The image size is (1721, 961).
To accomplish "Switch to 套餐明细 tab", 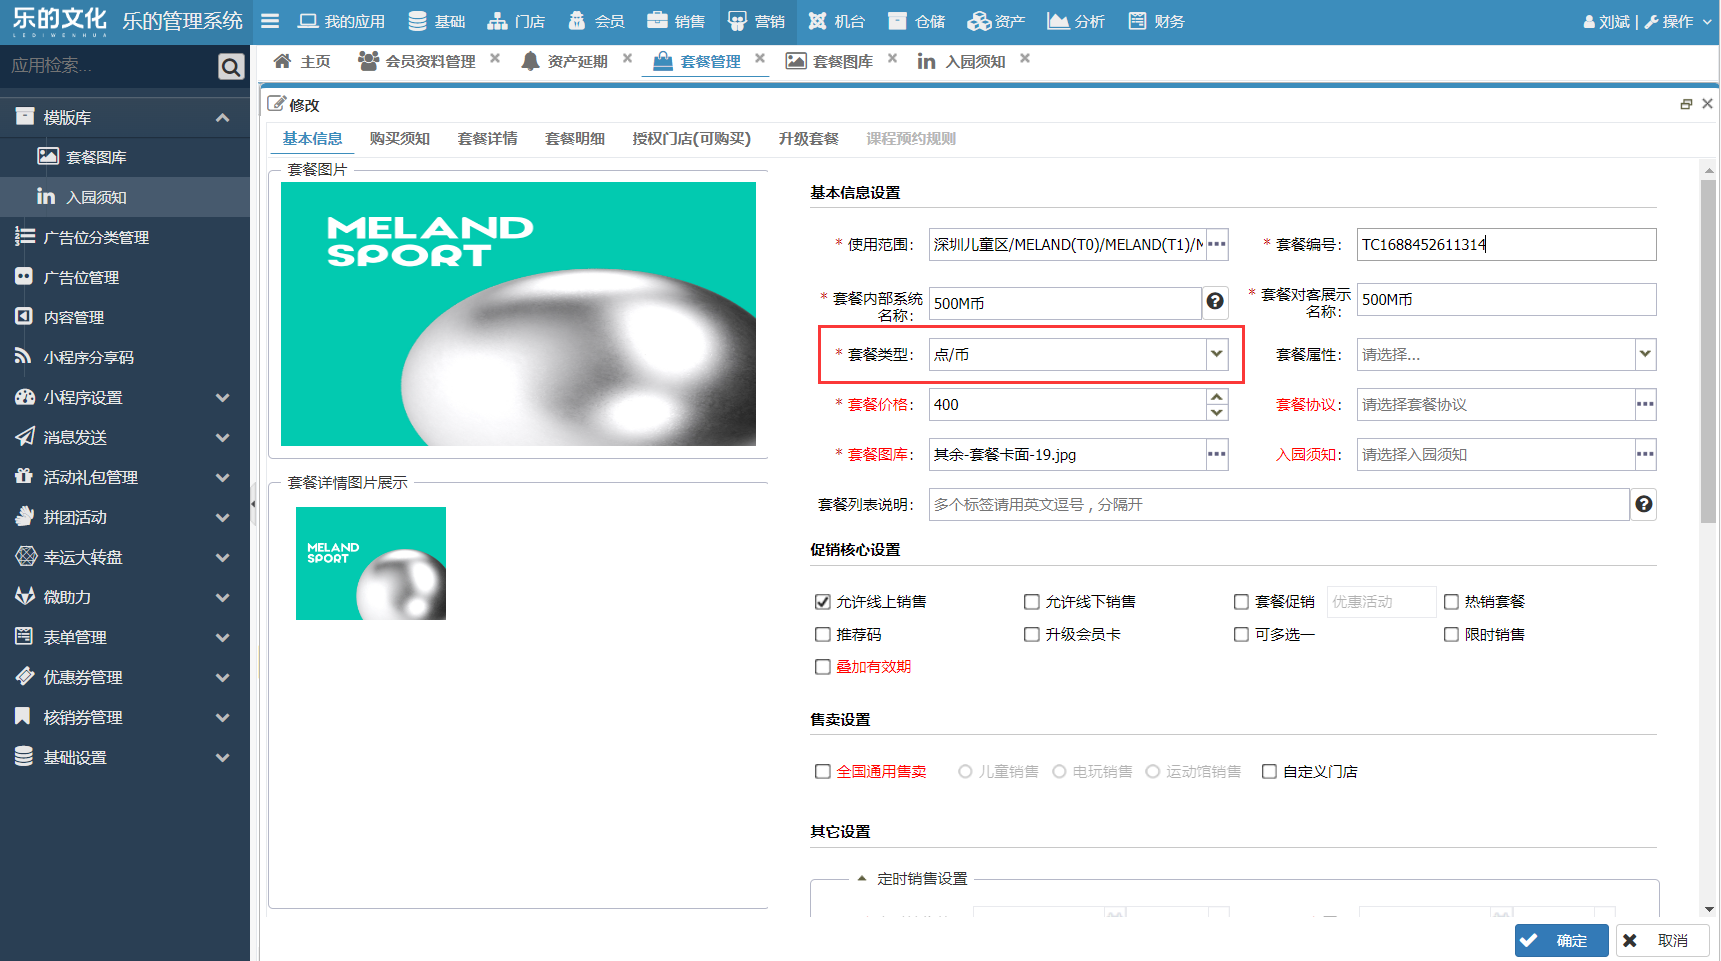I will coord(575,138).
